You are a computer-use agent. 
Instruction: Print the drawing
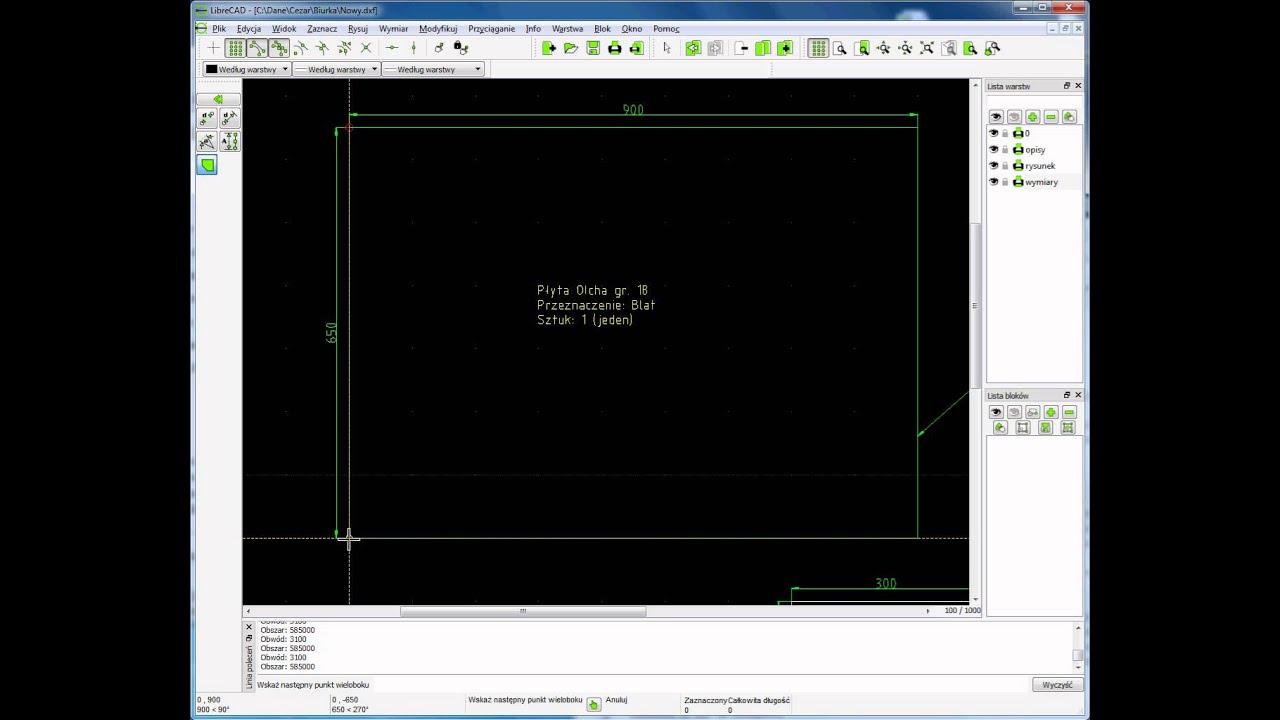[615, 48]
